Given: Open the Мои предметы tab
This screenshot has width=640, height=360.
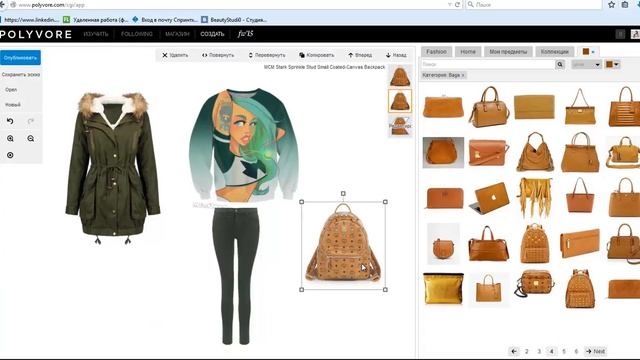Looking at the screenshot, I should pos(508,52).
